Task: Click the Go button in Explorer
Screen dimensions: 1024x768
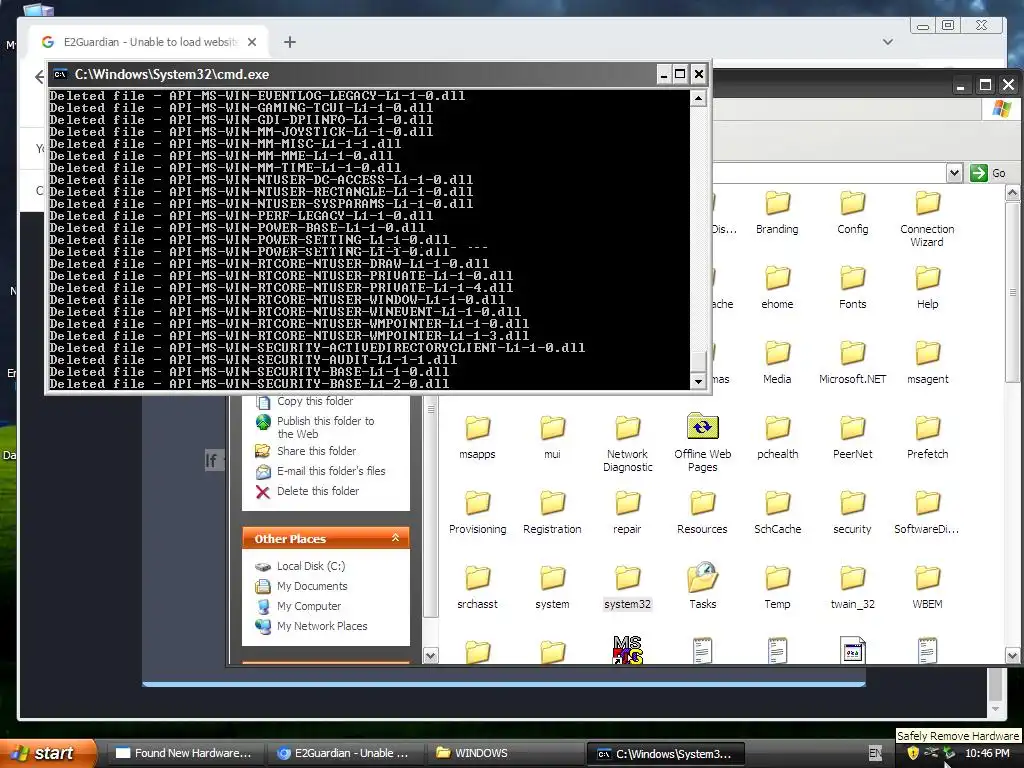Action: 987,173
